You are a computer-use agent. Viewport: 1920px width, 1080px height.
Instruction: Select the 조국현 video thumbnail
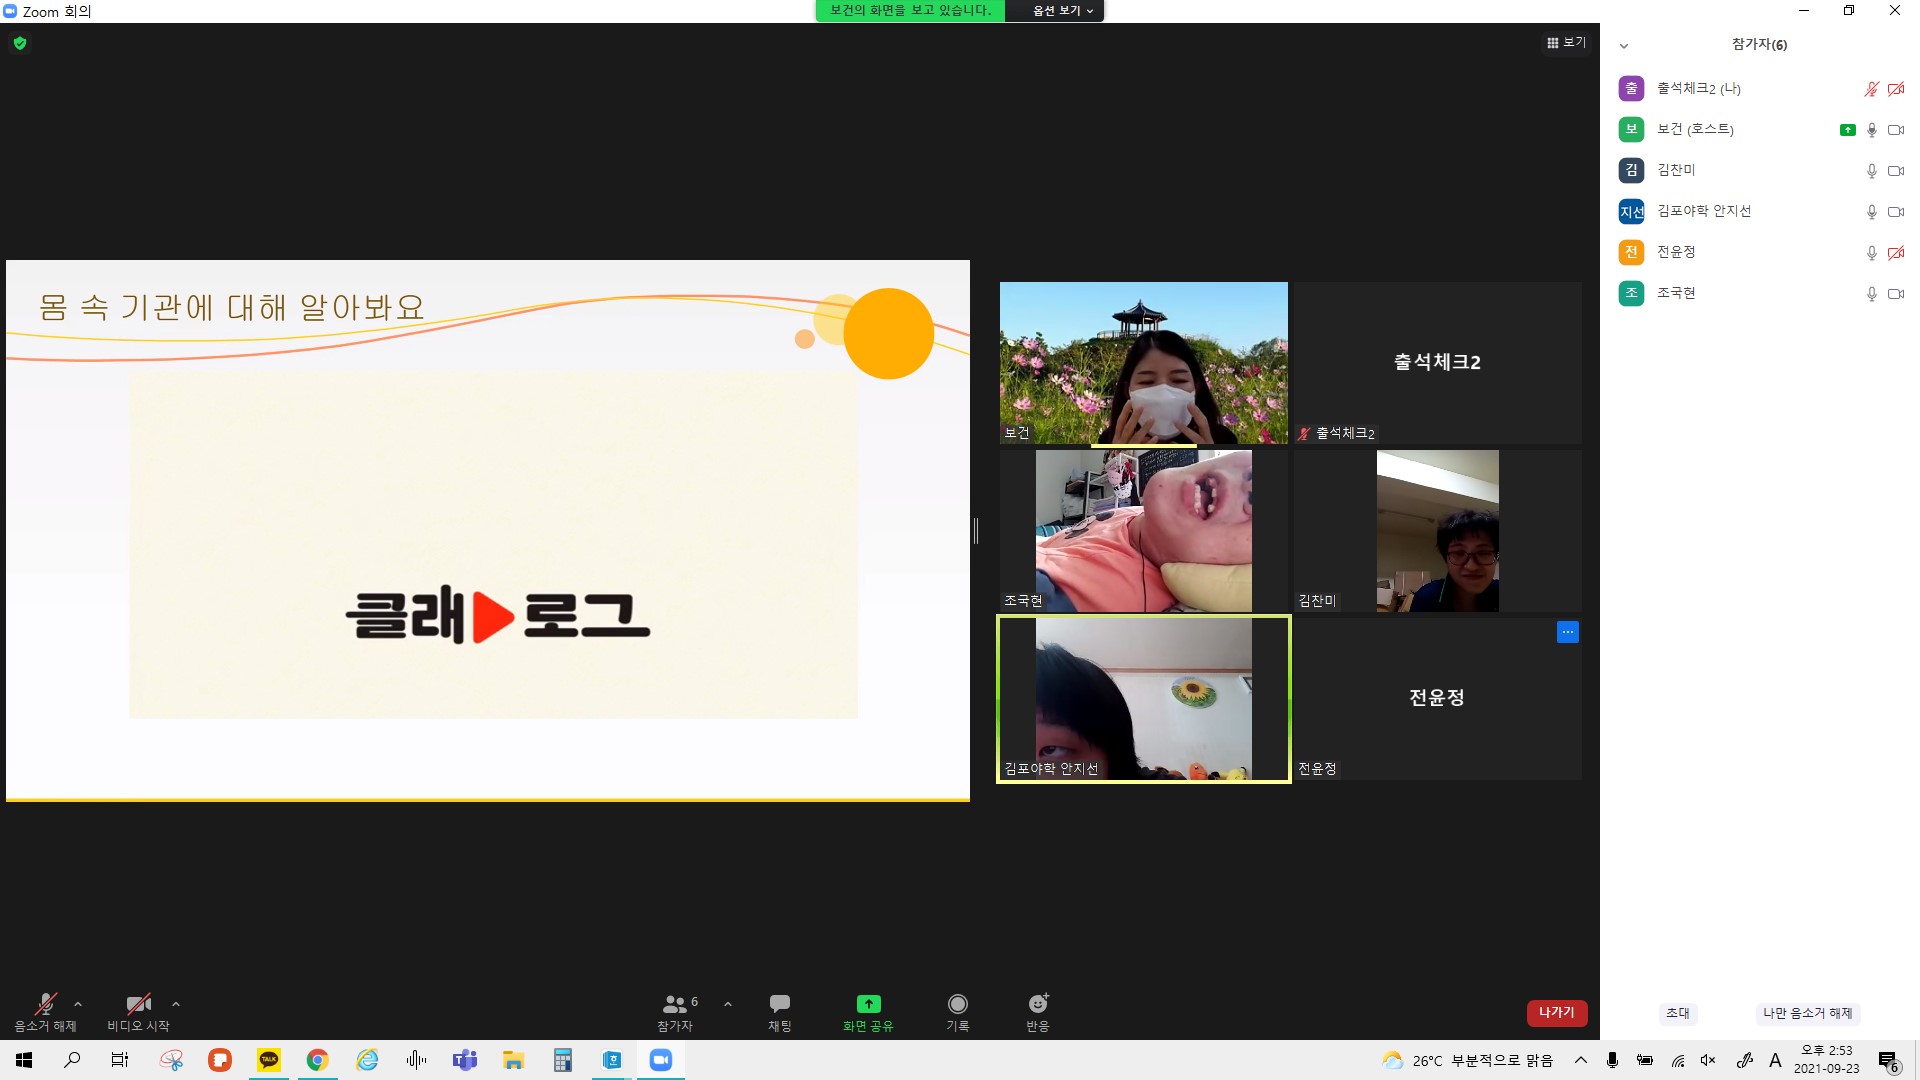[x=1144, y=531]
